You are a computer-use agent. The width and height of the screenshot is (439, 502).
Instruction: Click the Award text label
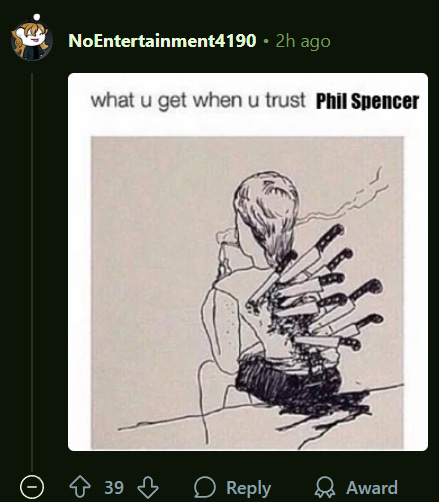[372, 488]
